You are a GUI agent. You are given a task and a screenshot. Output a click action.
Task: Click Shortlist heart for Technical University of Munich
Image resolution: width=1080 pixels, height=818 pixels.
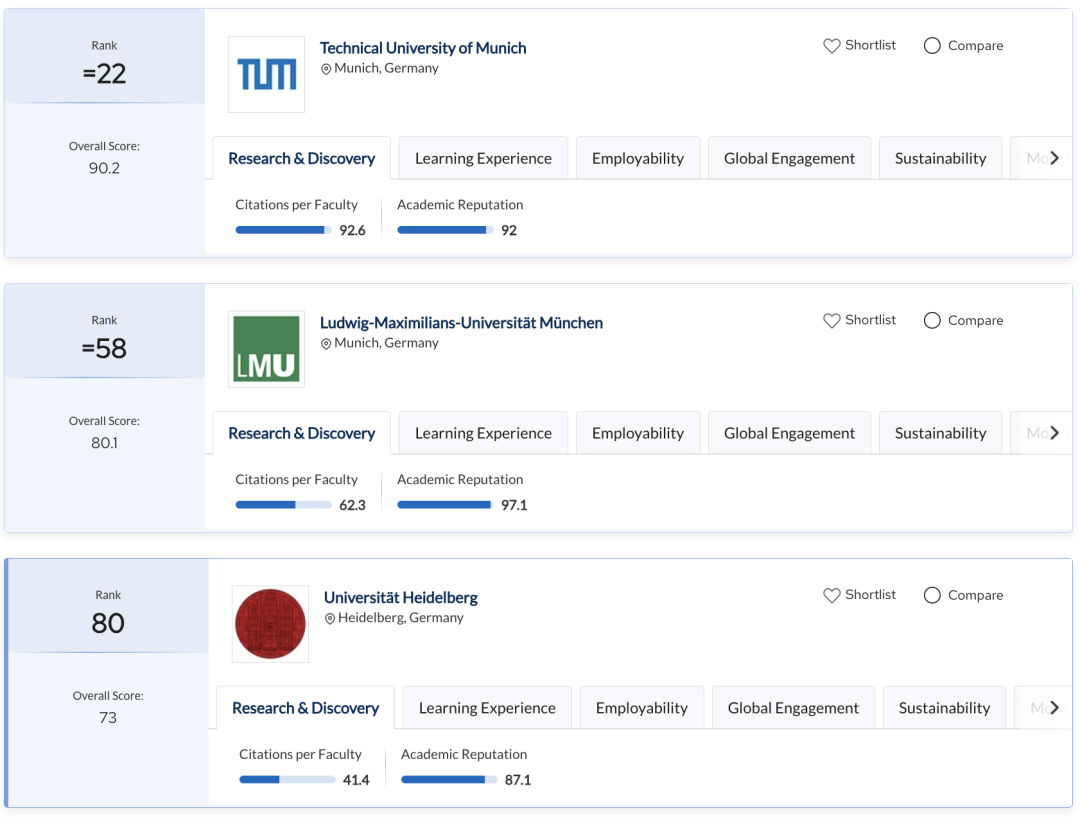[831, 46]
